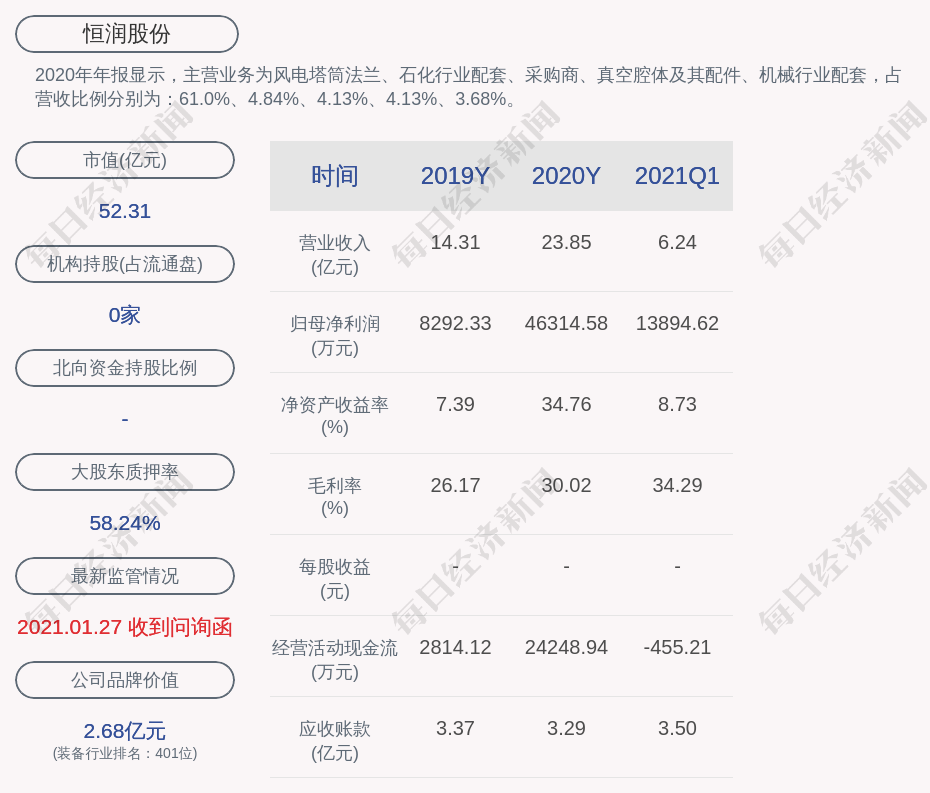Click the red 2021.01.27 收到问询函 notice
930x793 pixels.
point(125,627)
